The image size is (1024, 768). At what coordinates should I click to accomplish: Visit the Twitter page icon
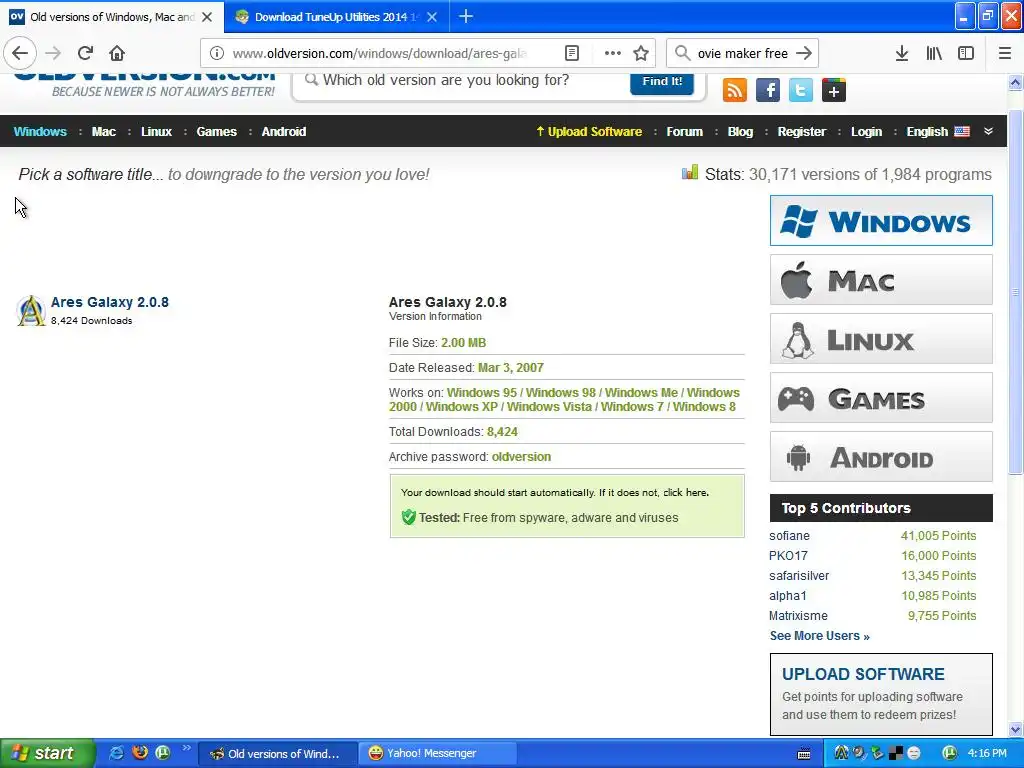coord(801,89)
